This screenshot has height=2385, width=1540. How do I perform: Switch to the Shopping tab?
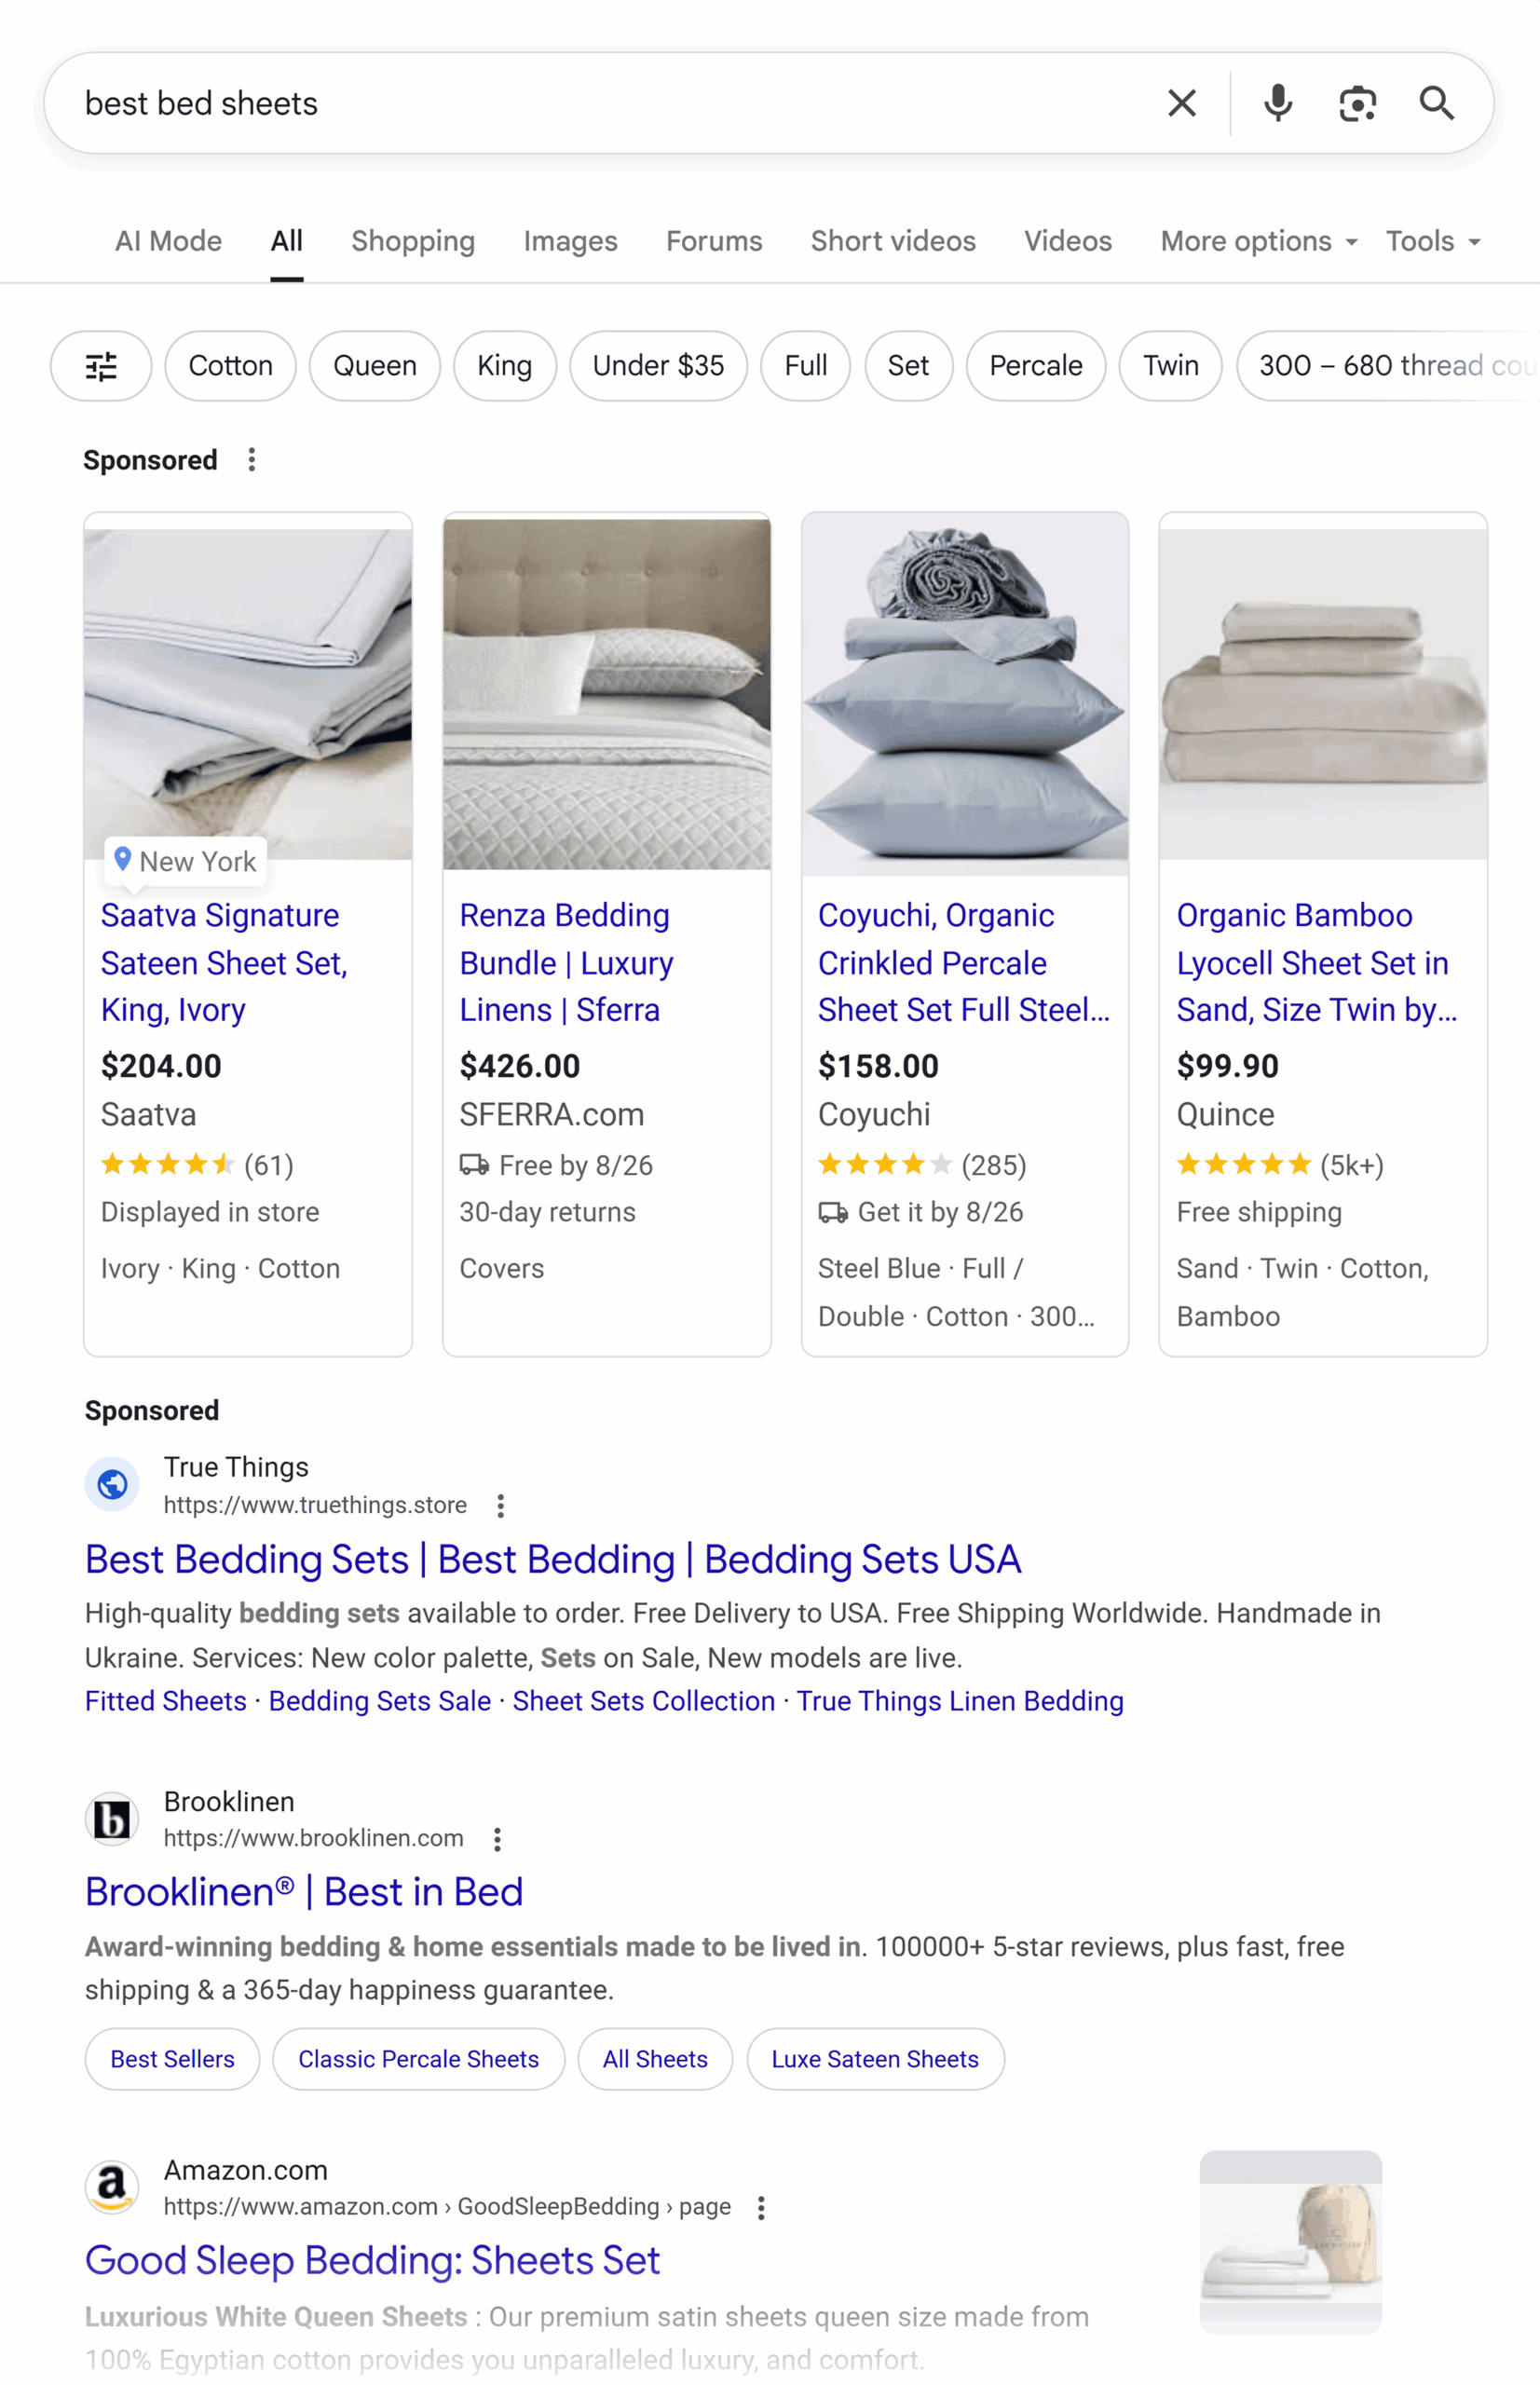pos(412,240)
